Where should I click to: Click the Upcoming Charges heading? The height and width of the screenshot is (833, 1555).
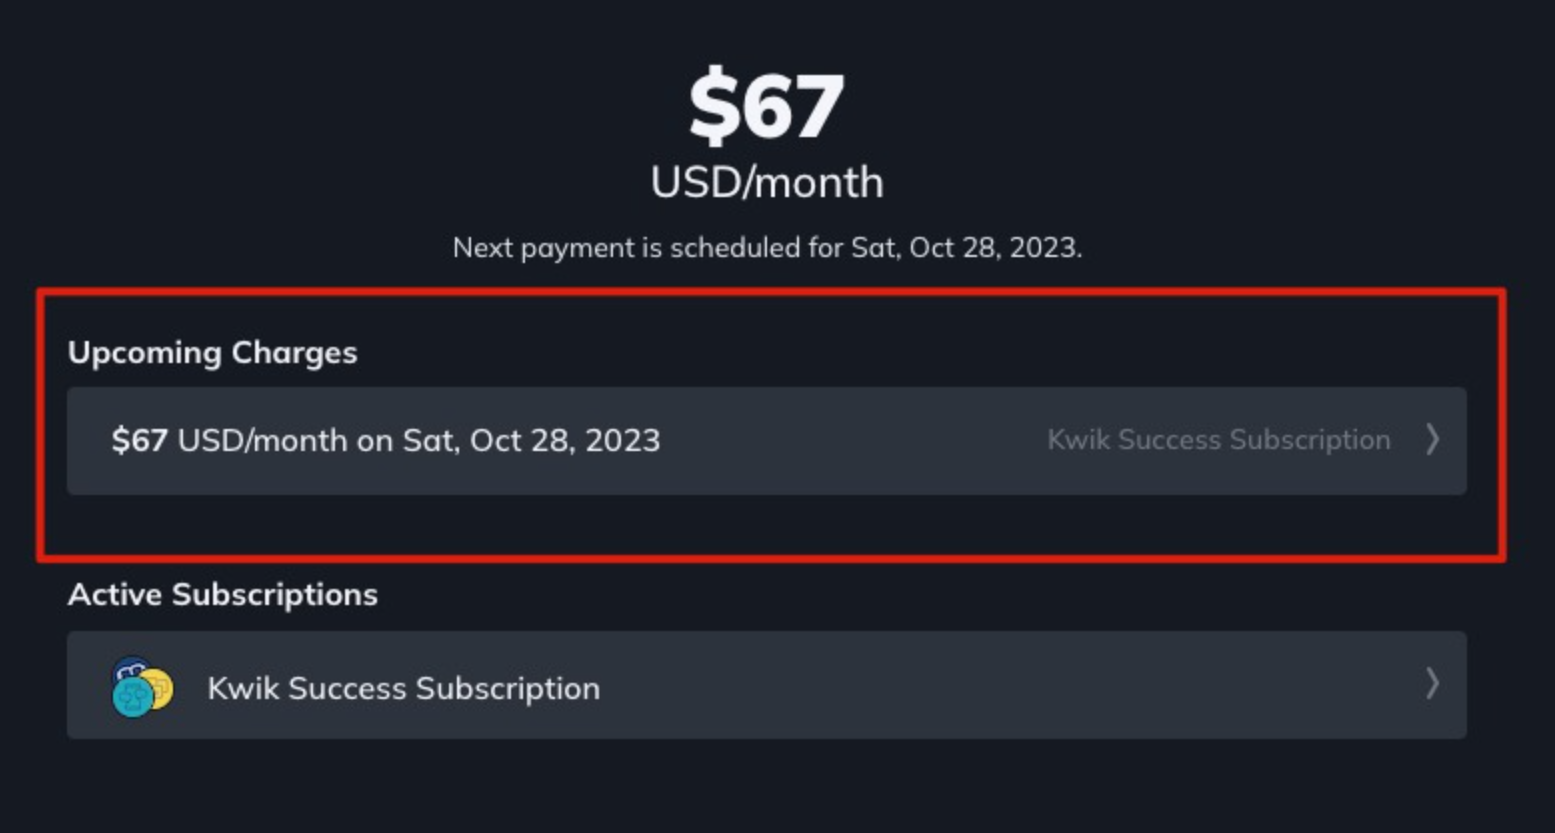[x=212, y=352]
